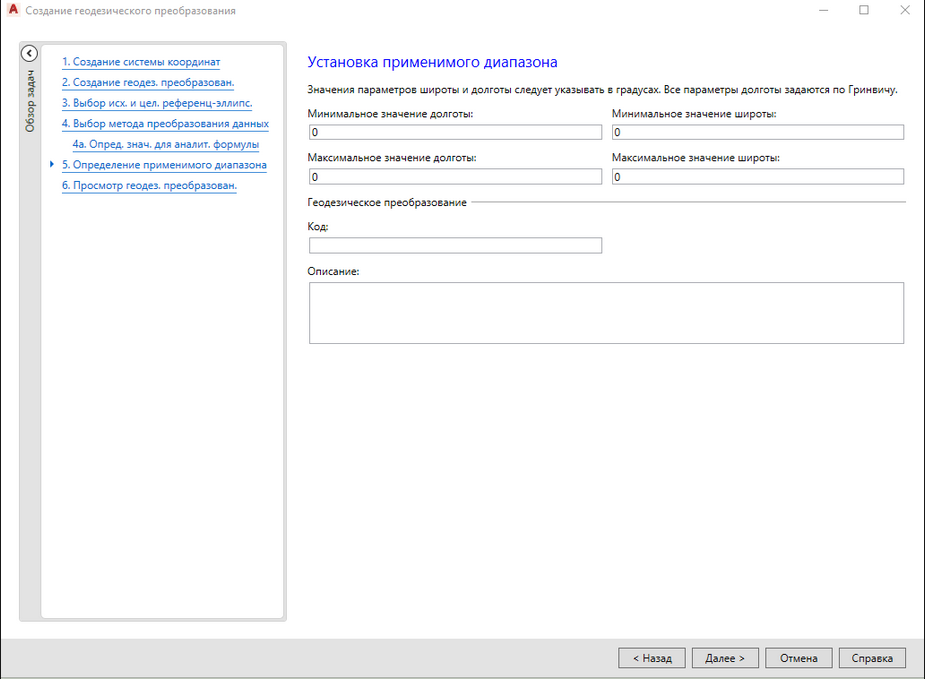
Task: Click the Минимальное значение долготы field
Action: 455,132
